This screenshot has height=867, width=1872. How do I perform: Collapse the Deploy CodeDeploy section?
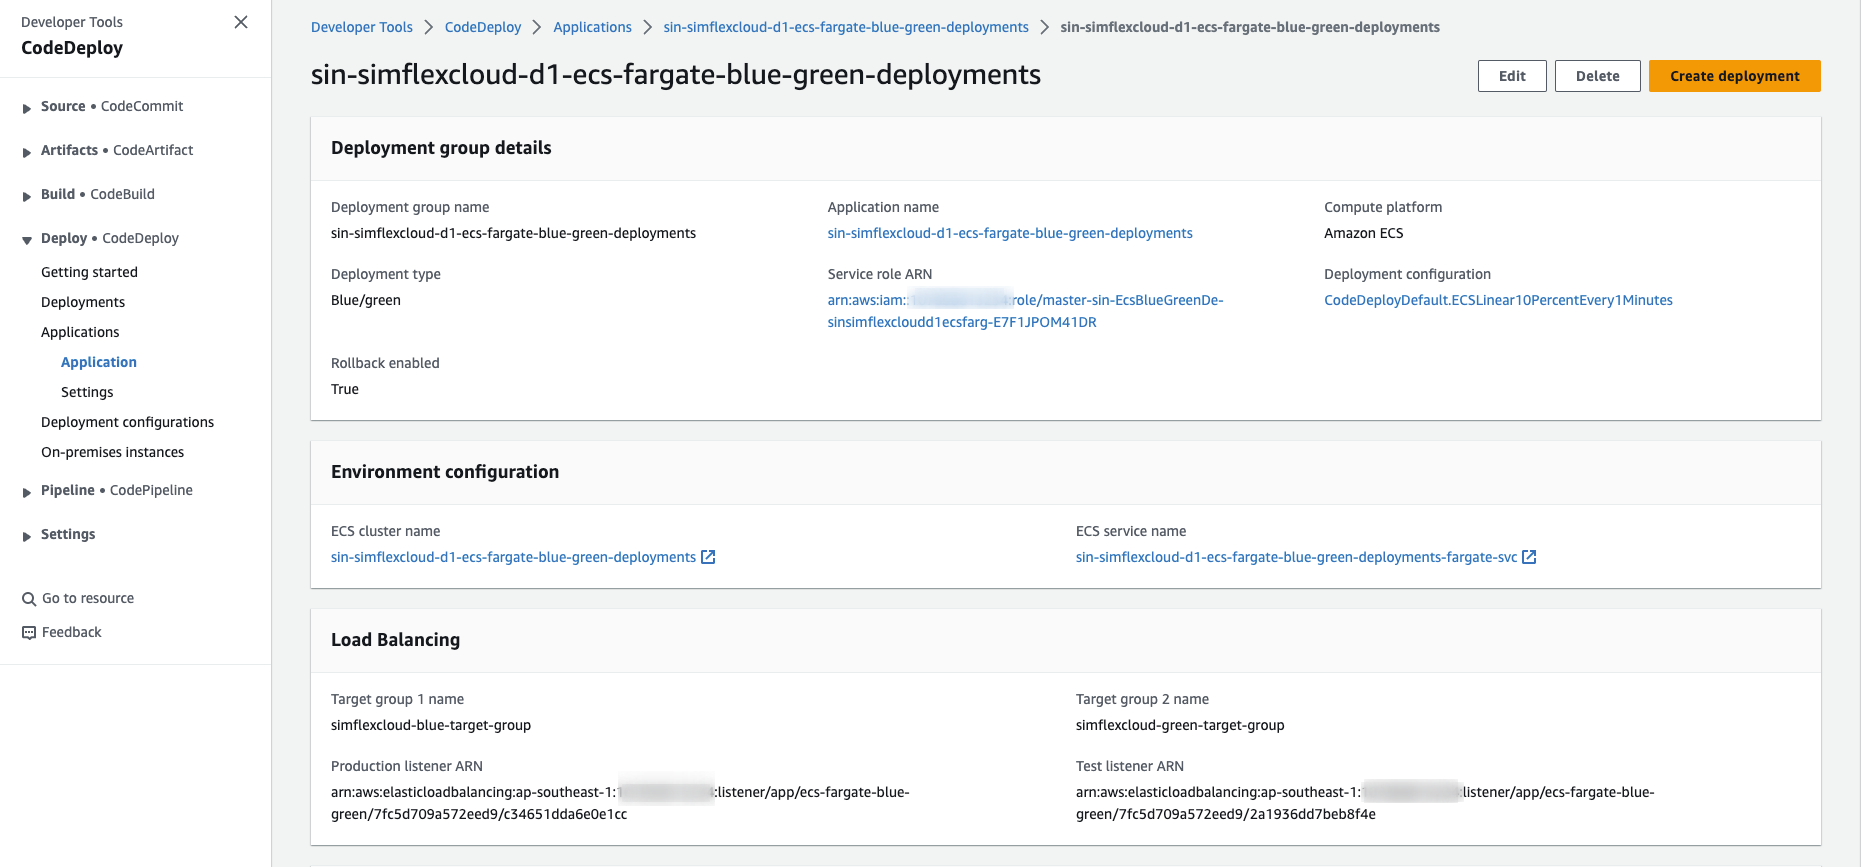(27, 239)
